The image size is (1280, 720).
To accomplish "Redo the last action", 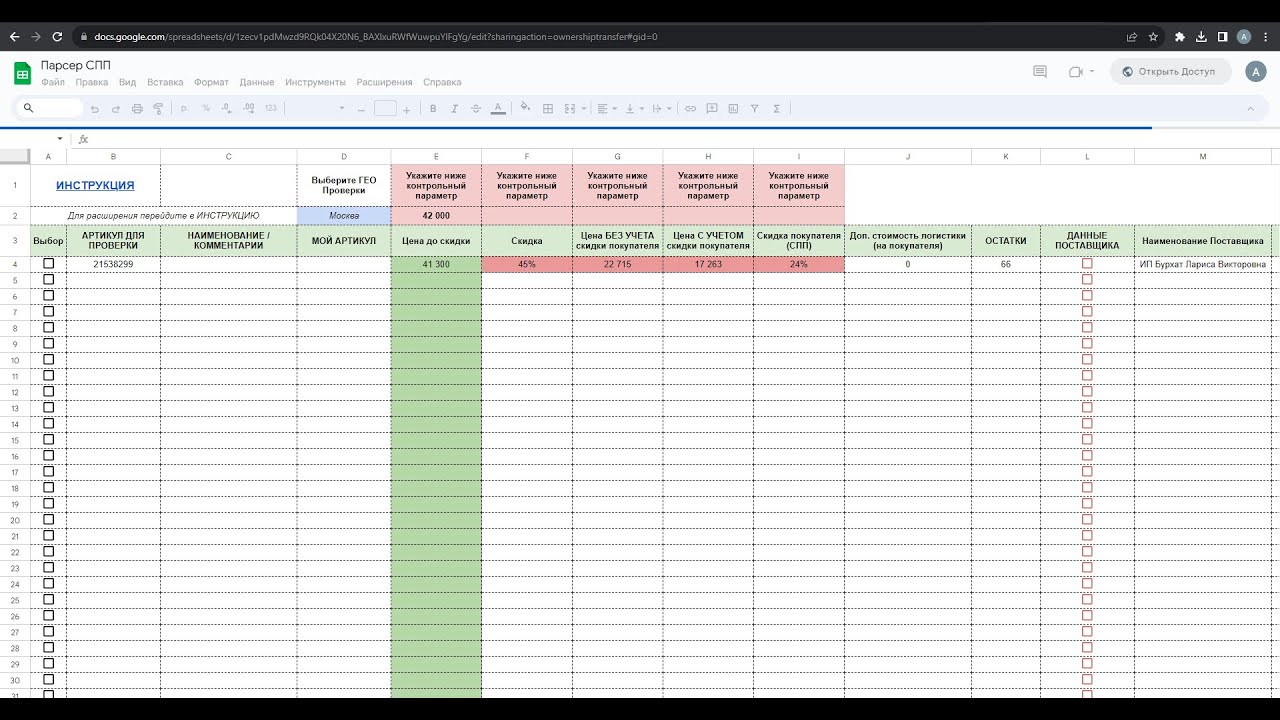I will (x=116, y=108).
